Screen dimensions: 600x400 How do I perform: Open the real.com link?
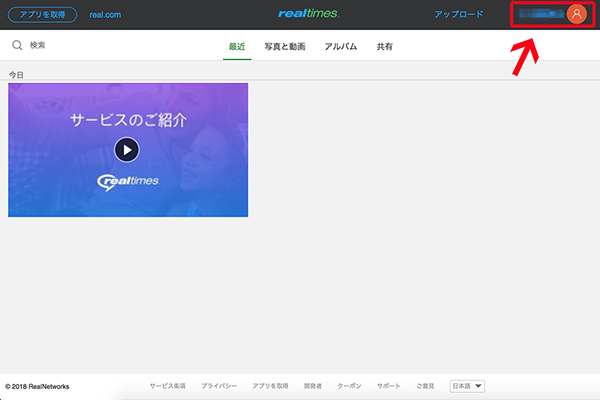coord(105,15)
